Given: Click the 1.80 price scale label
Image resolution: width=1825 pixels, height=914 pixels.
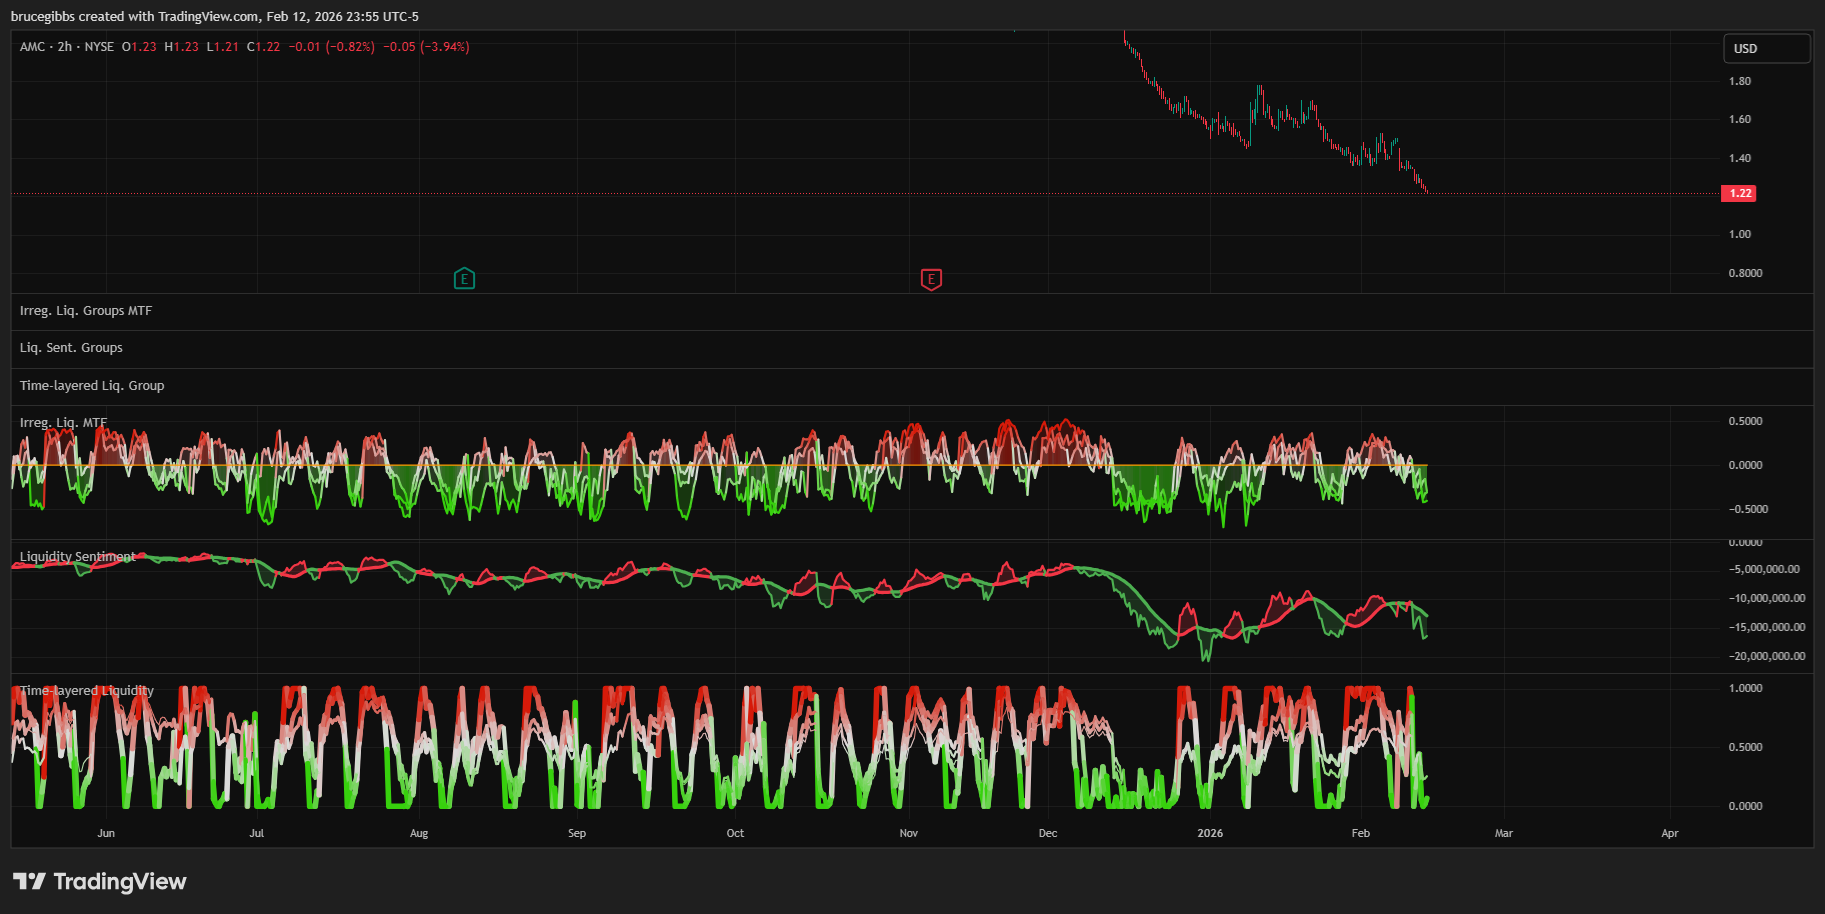Looking at the screenshot, I should (1740, 82).
